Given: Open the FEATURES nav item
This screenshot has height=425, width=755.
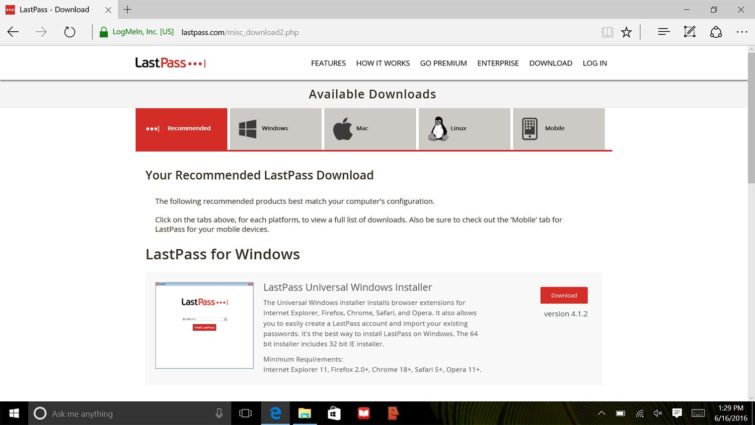Looking at the screenshot, I should tap(328, 63).
